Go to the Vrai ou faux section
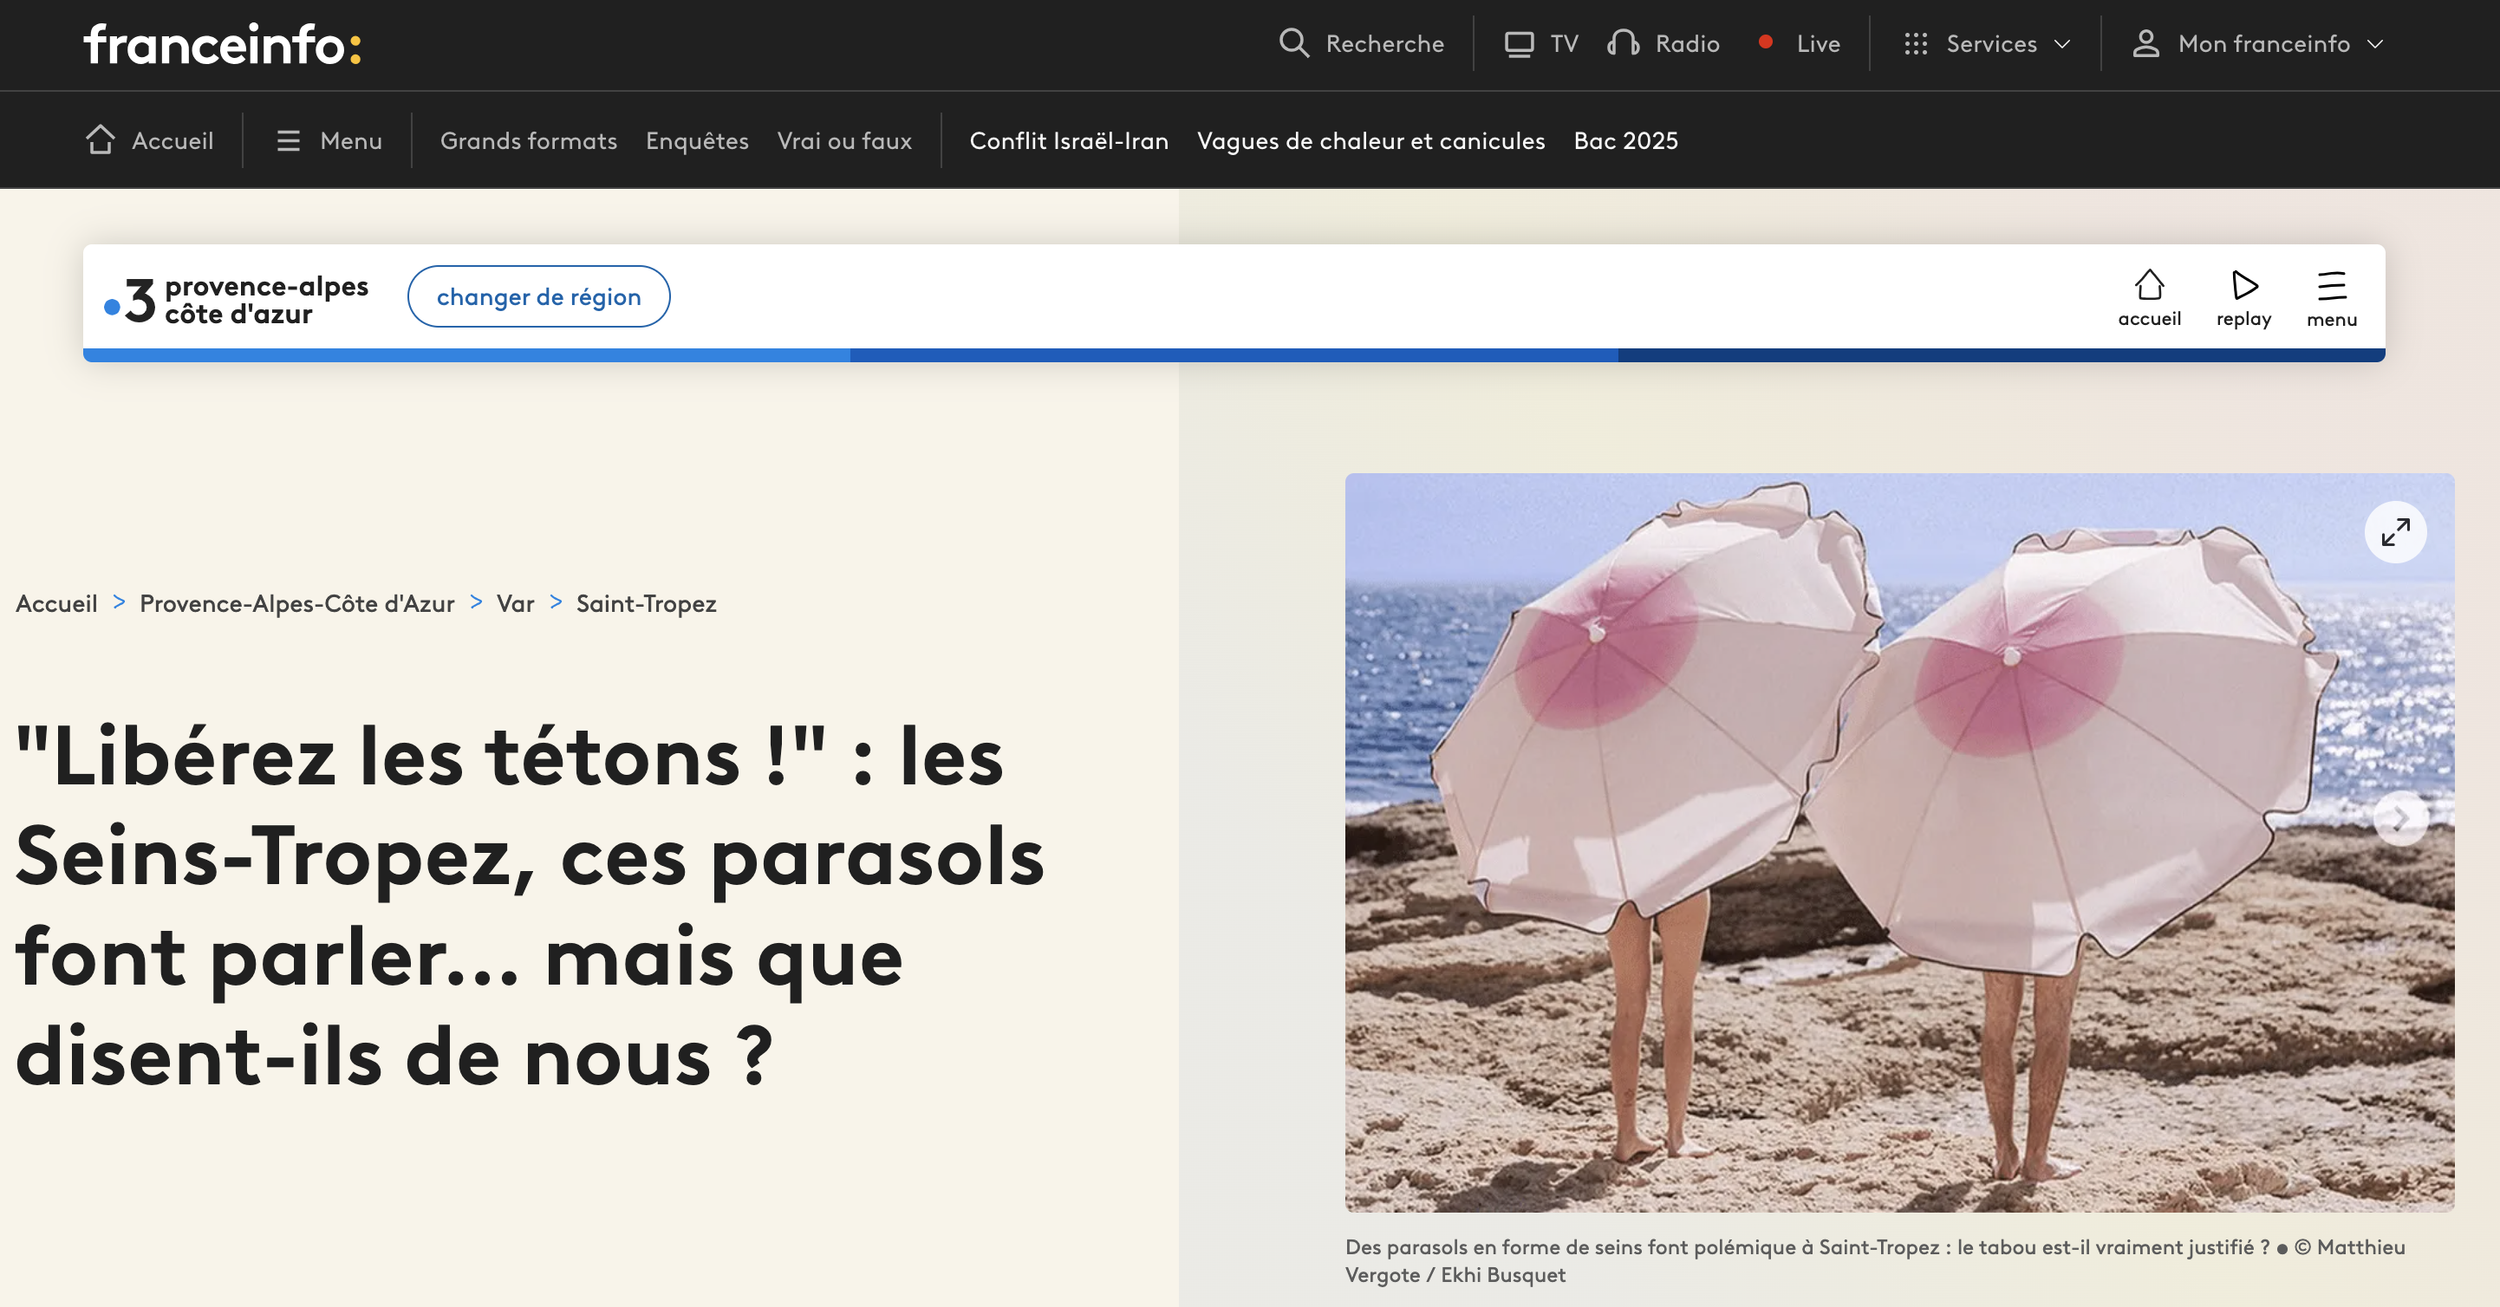The image size is (2500, 1307). tap(844, 141)
